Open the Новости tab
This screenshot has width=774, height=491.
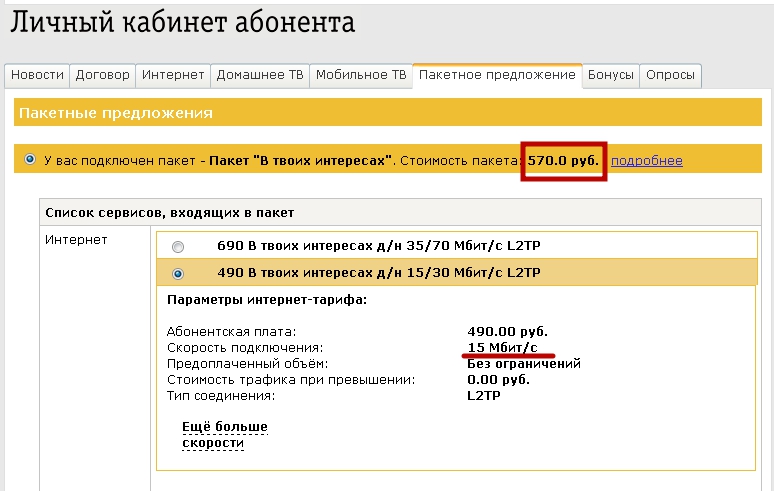tap(37, 76)
